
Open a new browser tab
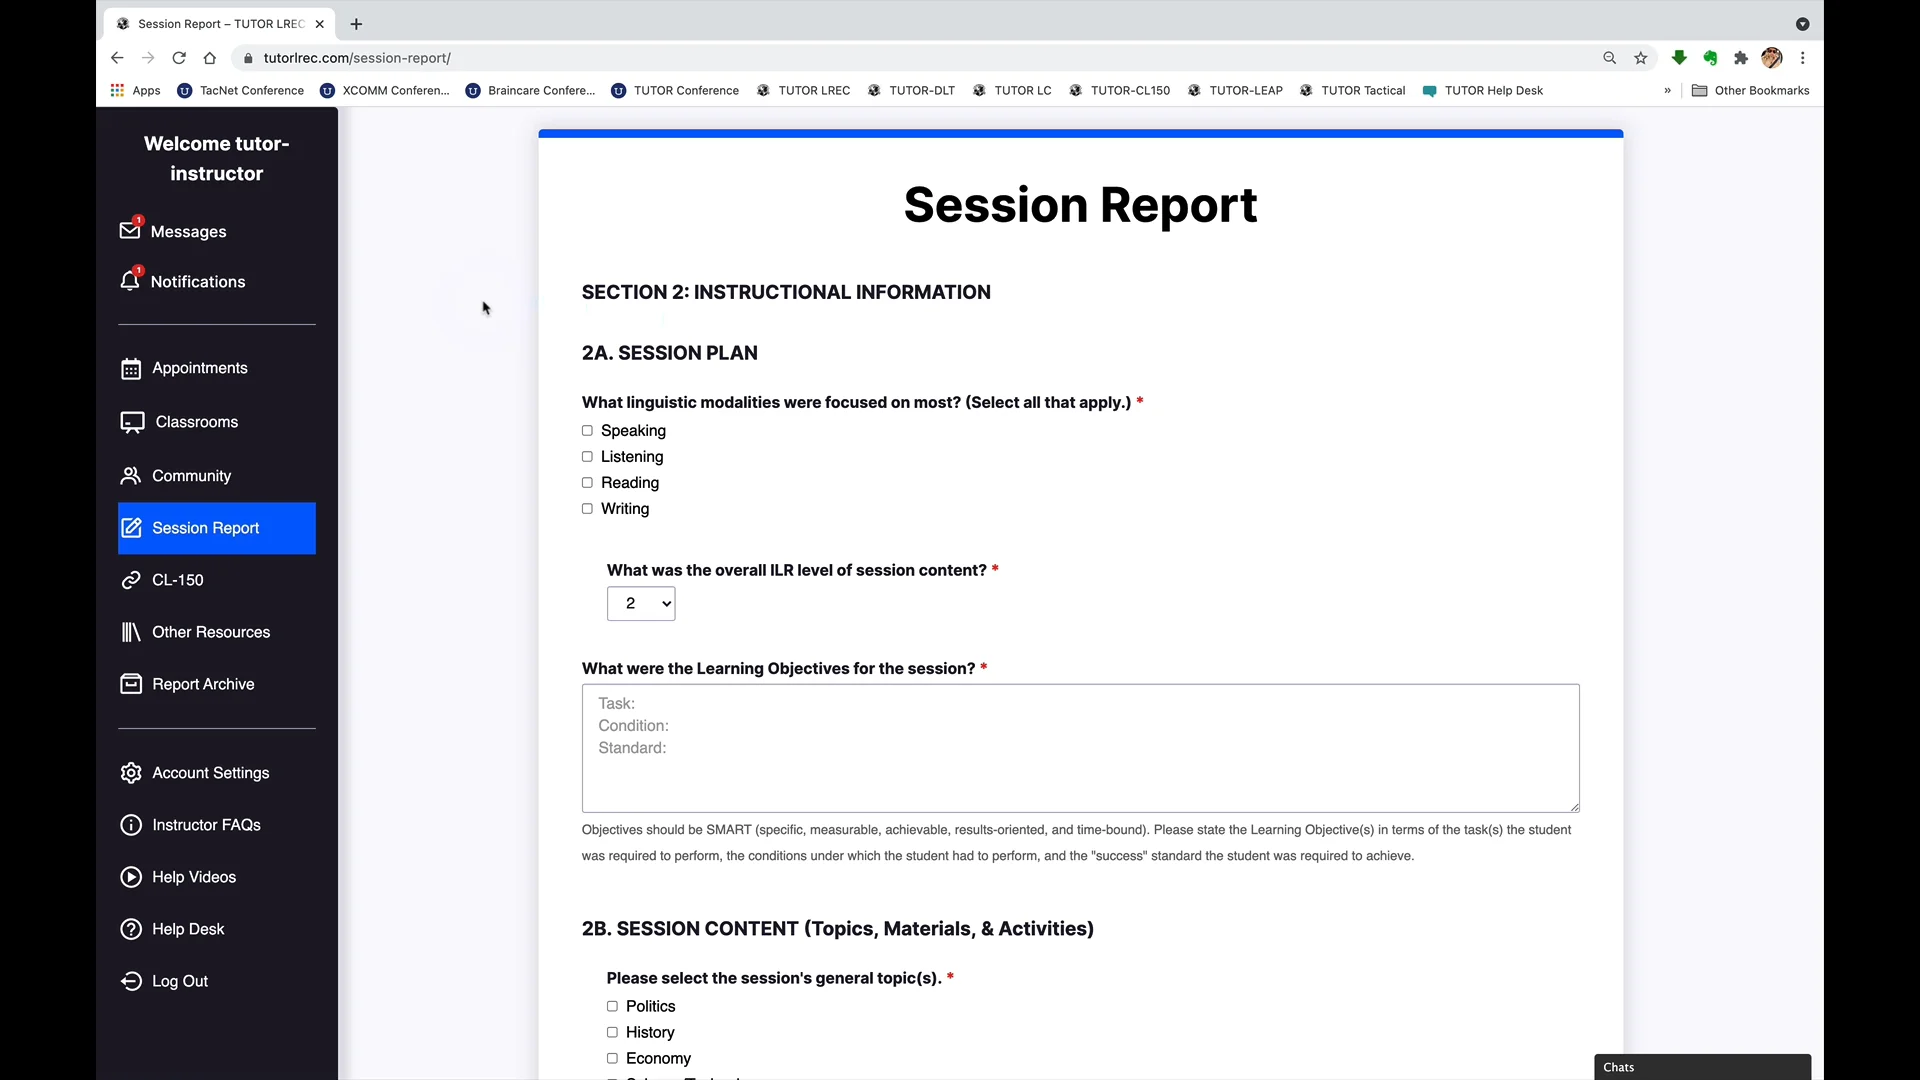pos(356,24)
